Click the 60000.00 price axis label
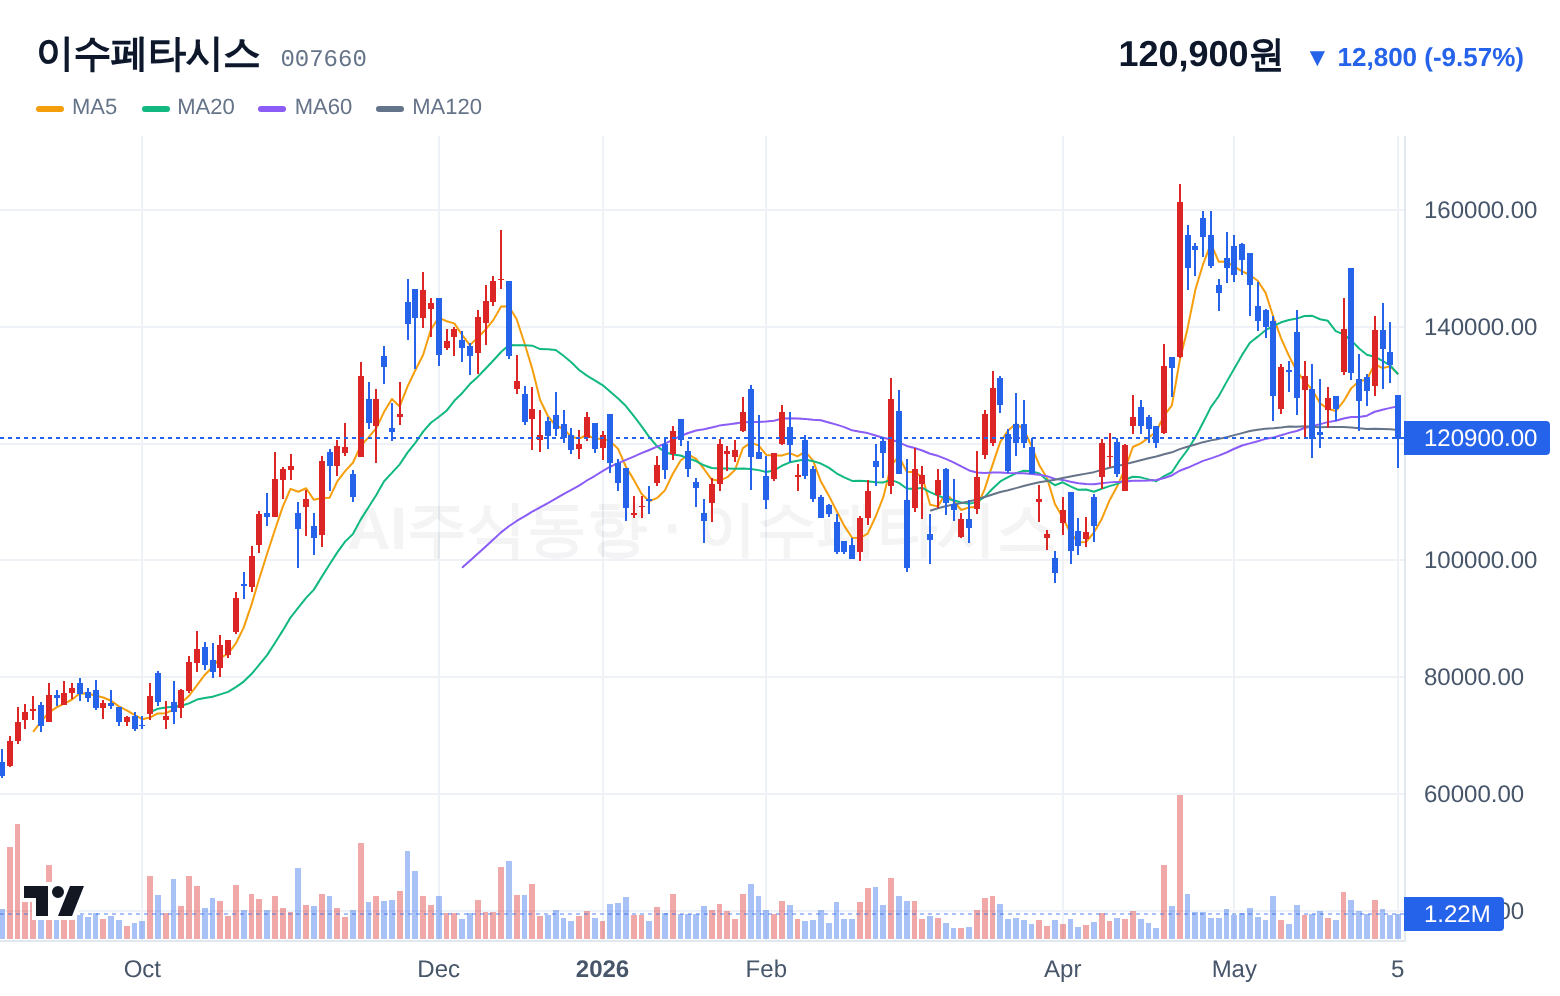Viewport: 1560px width, 996px height. (1474, 794)
